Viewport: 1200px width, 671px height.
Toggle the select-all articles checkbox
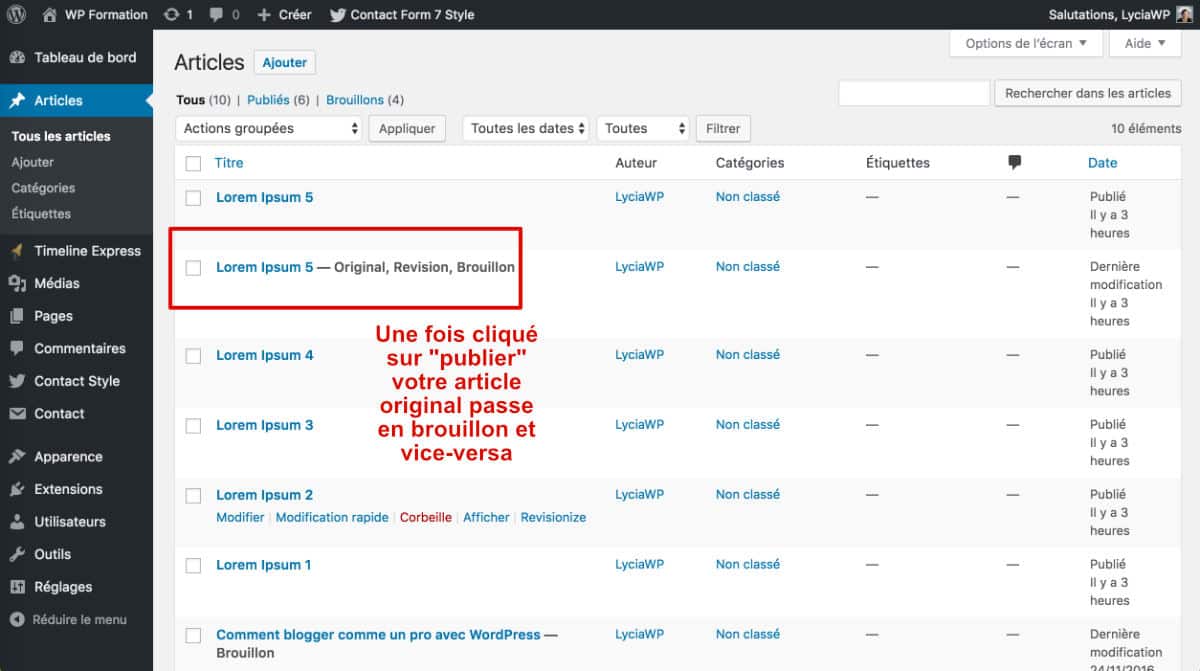tap(193, 162)
